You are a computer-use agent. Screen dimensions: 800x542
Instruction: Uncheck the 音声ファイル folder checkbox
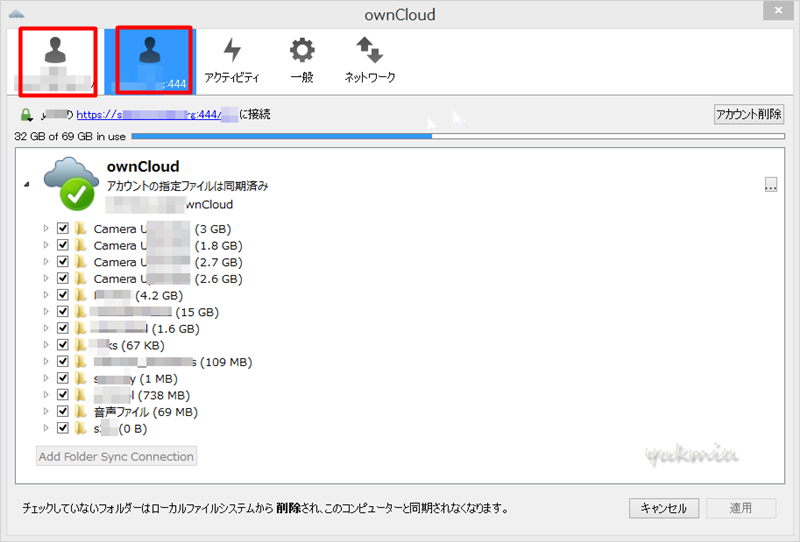pos(63,411)
